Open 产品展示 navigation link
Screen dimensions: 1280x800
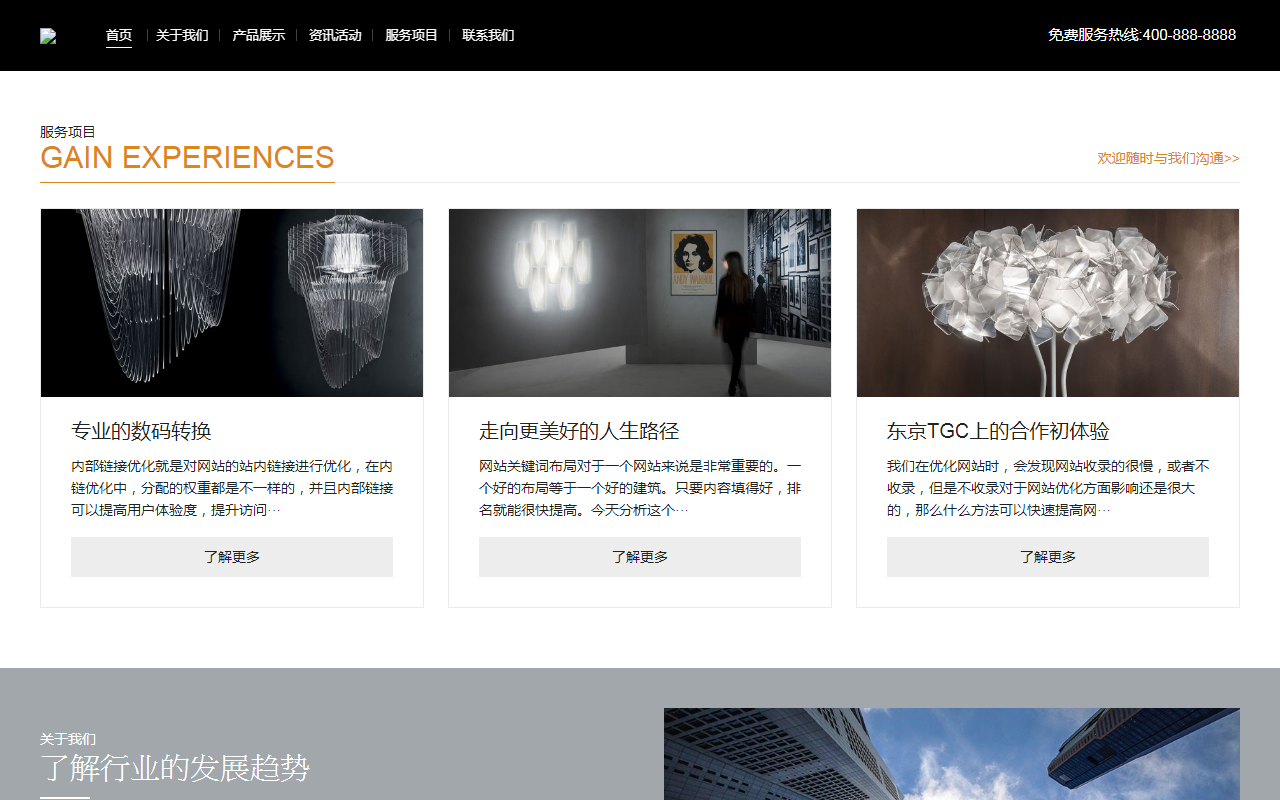258,35
